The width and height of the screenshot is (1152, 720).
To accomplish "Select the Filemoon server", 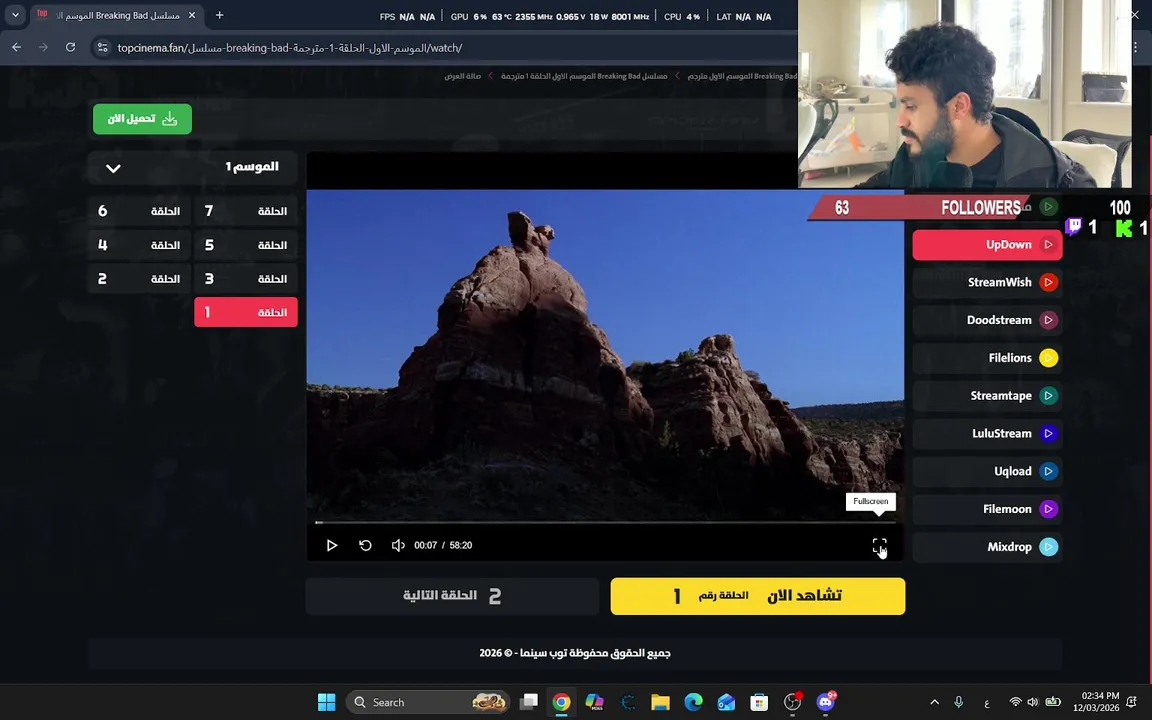I will (x=987, y=509).
